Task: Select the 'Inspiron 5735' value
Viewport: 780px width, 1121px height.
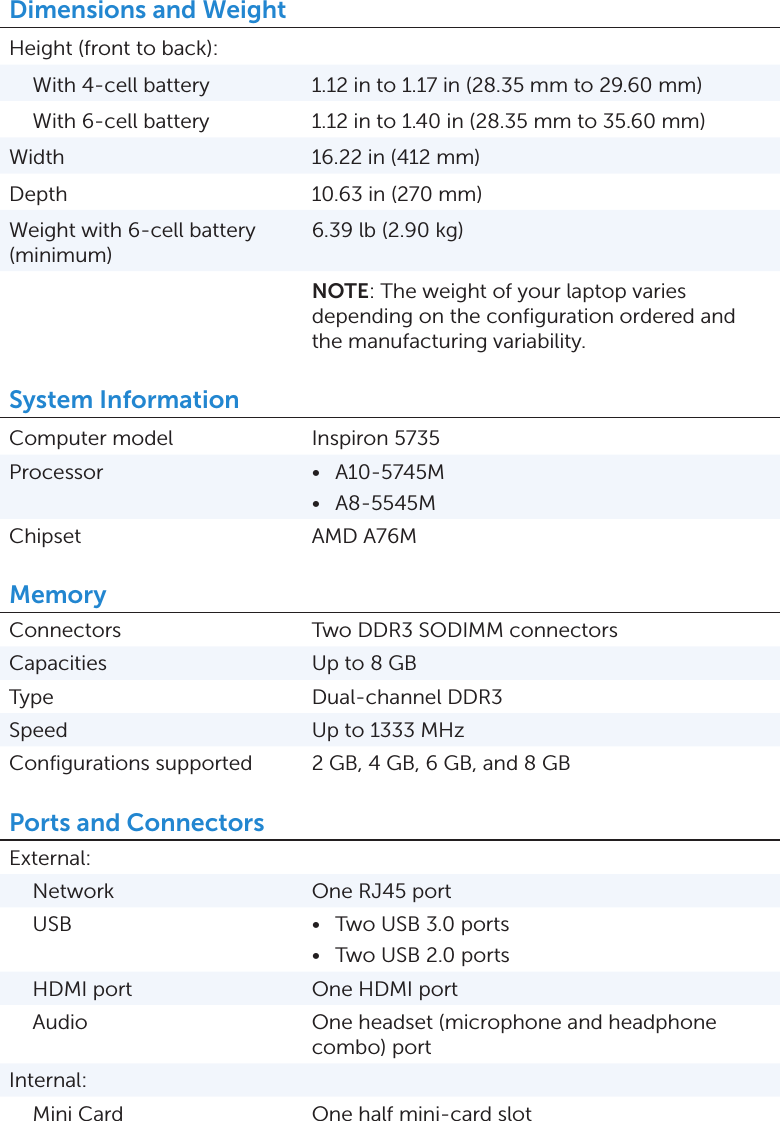Action: (x=376, y=438)
